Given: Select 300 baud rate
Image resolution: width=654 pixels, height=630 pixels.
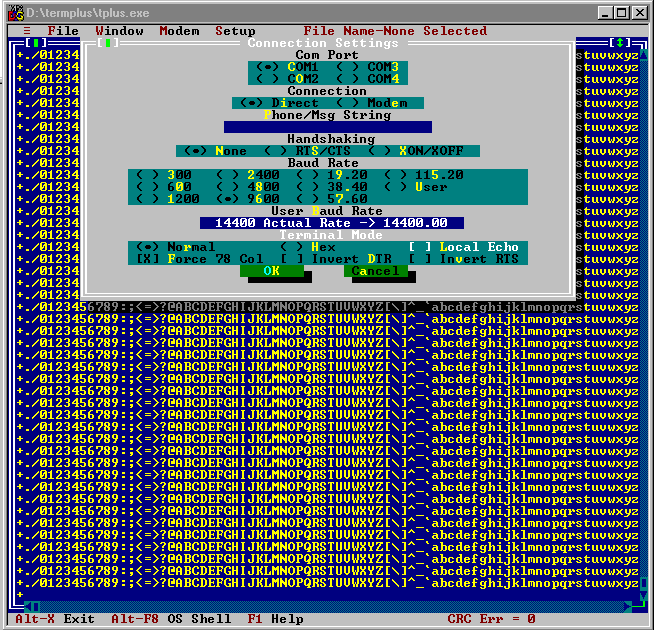Looking at the screenshot, I should (x=164, y=175).
